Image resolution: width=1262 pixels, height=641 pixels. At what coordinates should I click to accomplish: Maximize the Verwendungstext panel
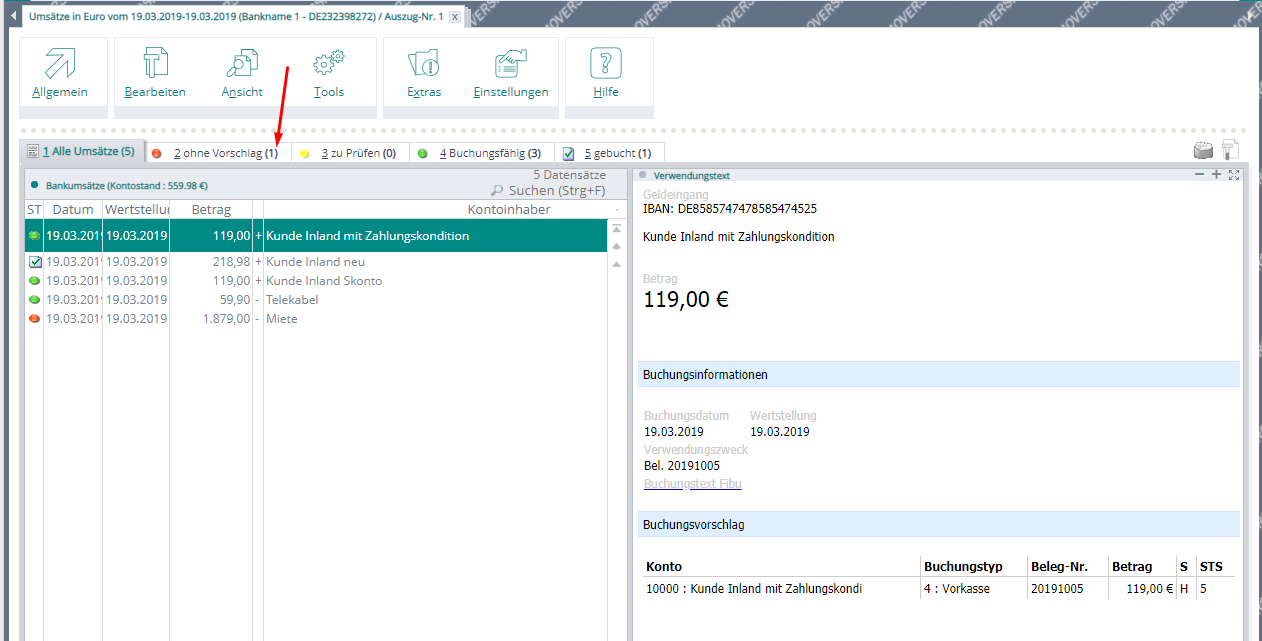(1233, 175)
